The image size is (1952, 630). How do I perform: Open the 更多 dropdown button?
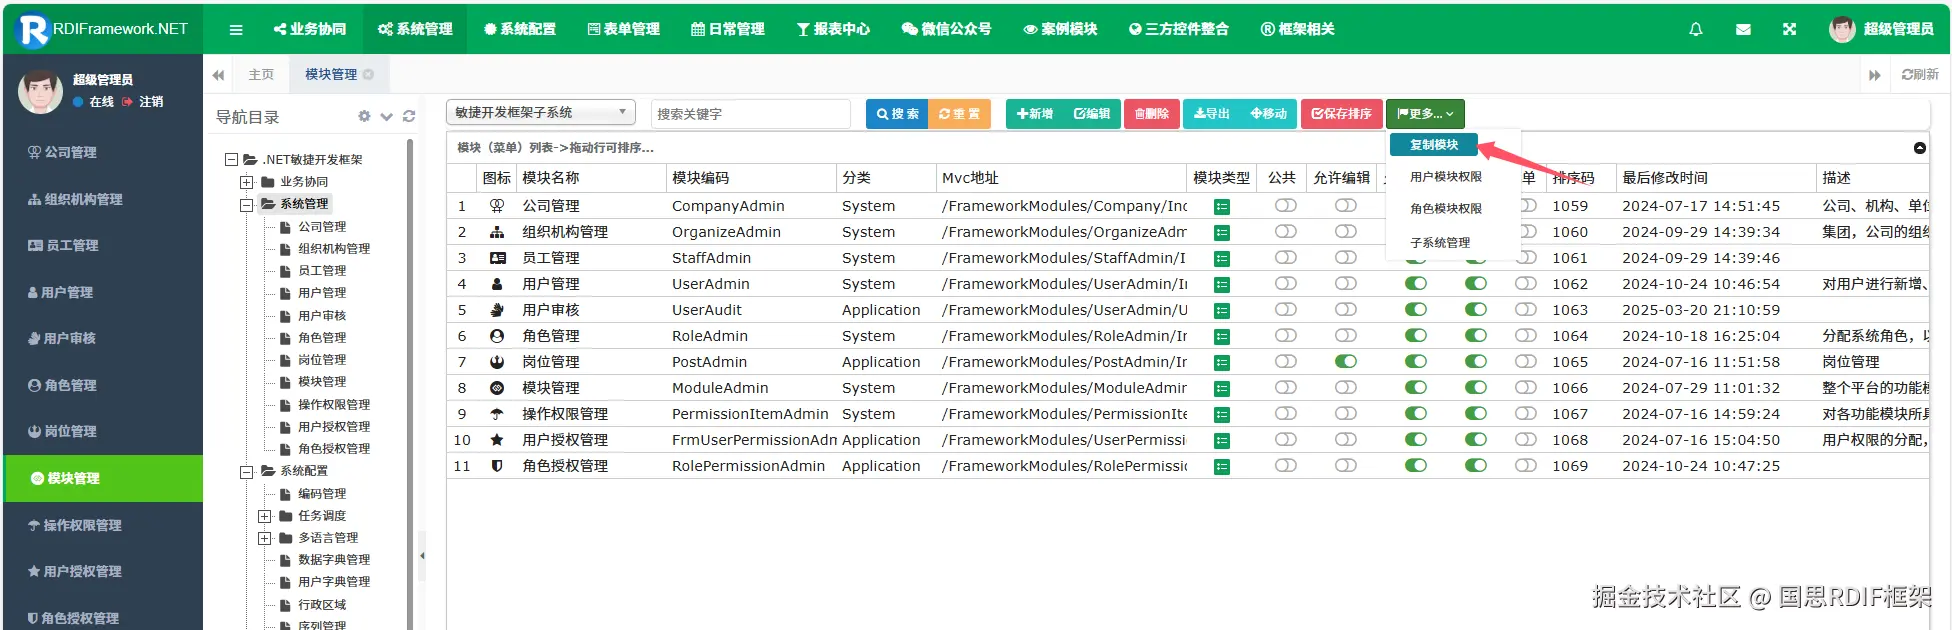(x=1425, y=114)
